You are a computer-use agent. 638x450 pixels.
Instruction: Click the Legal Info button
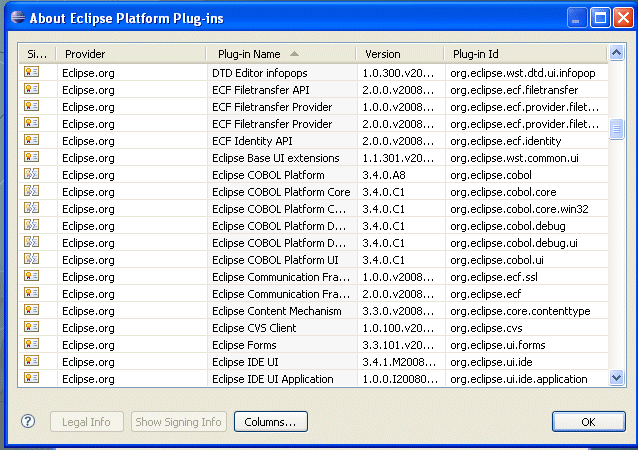point(87,422)
